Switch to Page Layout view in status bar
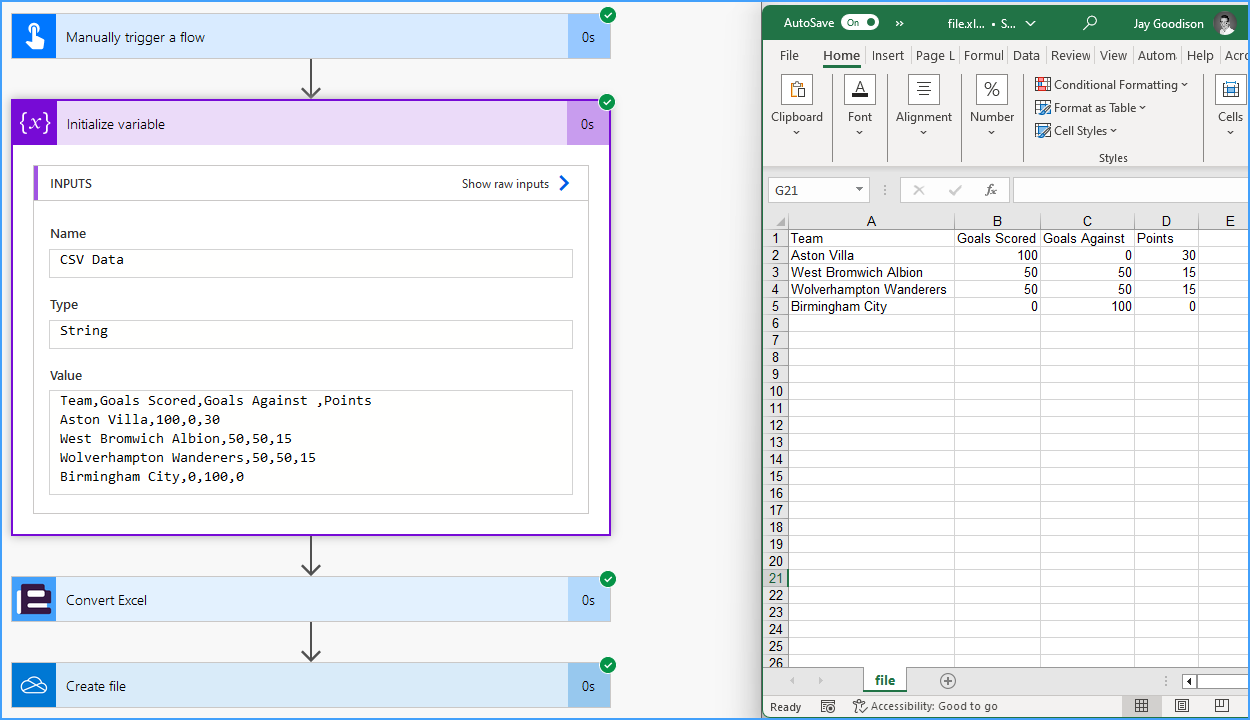The width and height of the screenshot is (1250, 720). pyautogui.click(x=1182, y=706)
